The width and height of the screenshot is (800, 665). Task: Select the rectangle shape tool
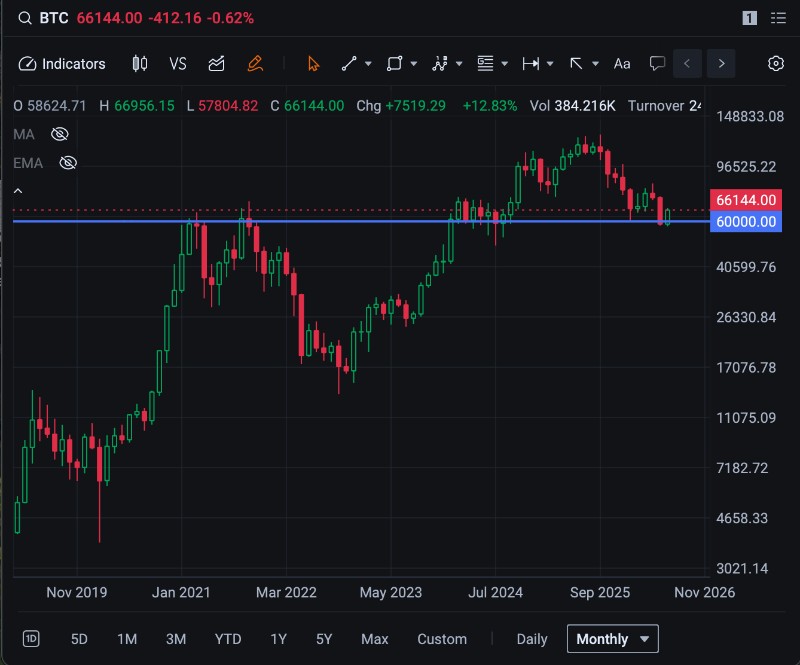[394, 64]
